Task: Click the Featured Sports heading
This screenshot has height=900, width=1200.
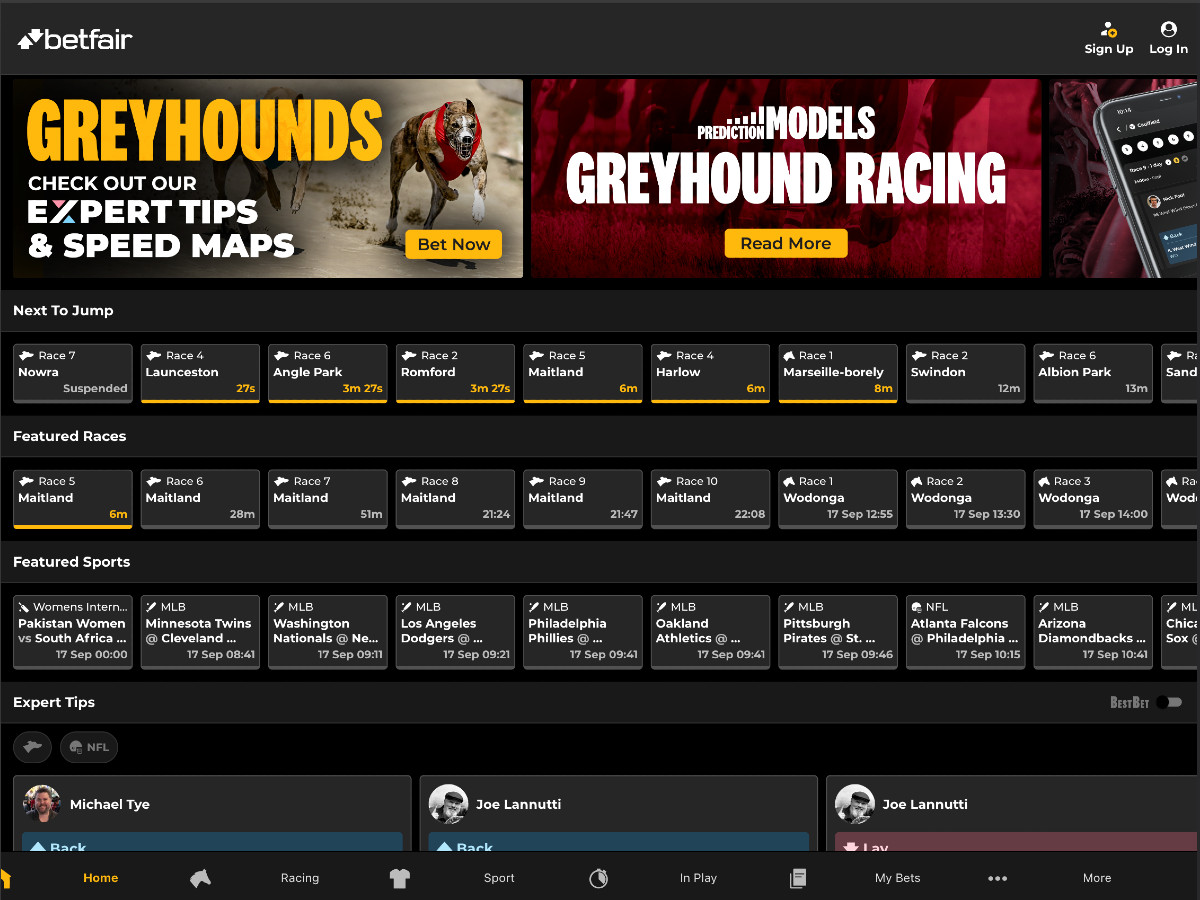Action: pos(72,562)
